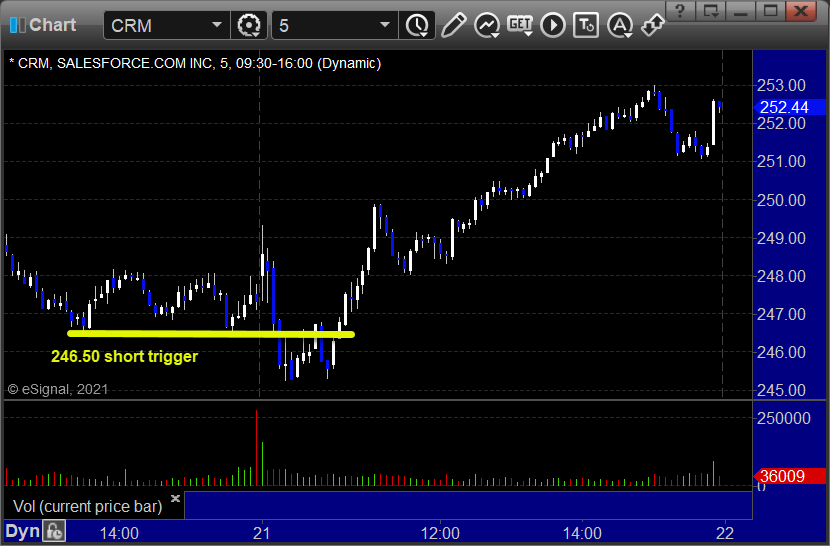Click the date label 22 on time axis
The width and height of the screenshot is (830, 546).
click(x=725, y=533)
